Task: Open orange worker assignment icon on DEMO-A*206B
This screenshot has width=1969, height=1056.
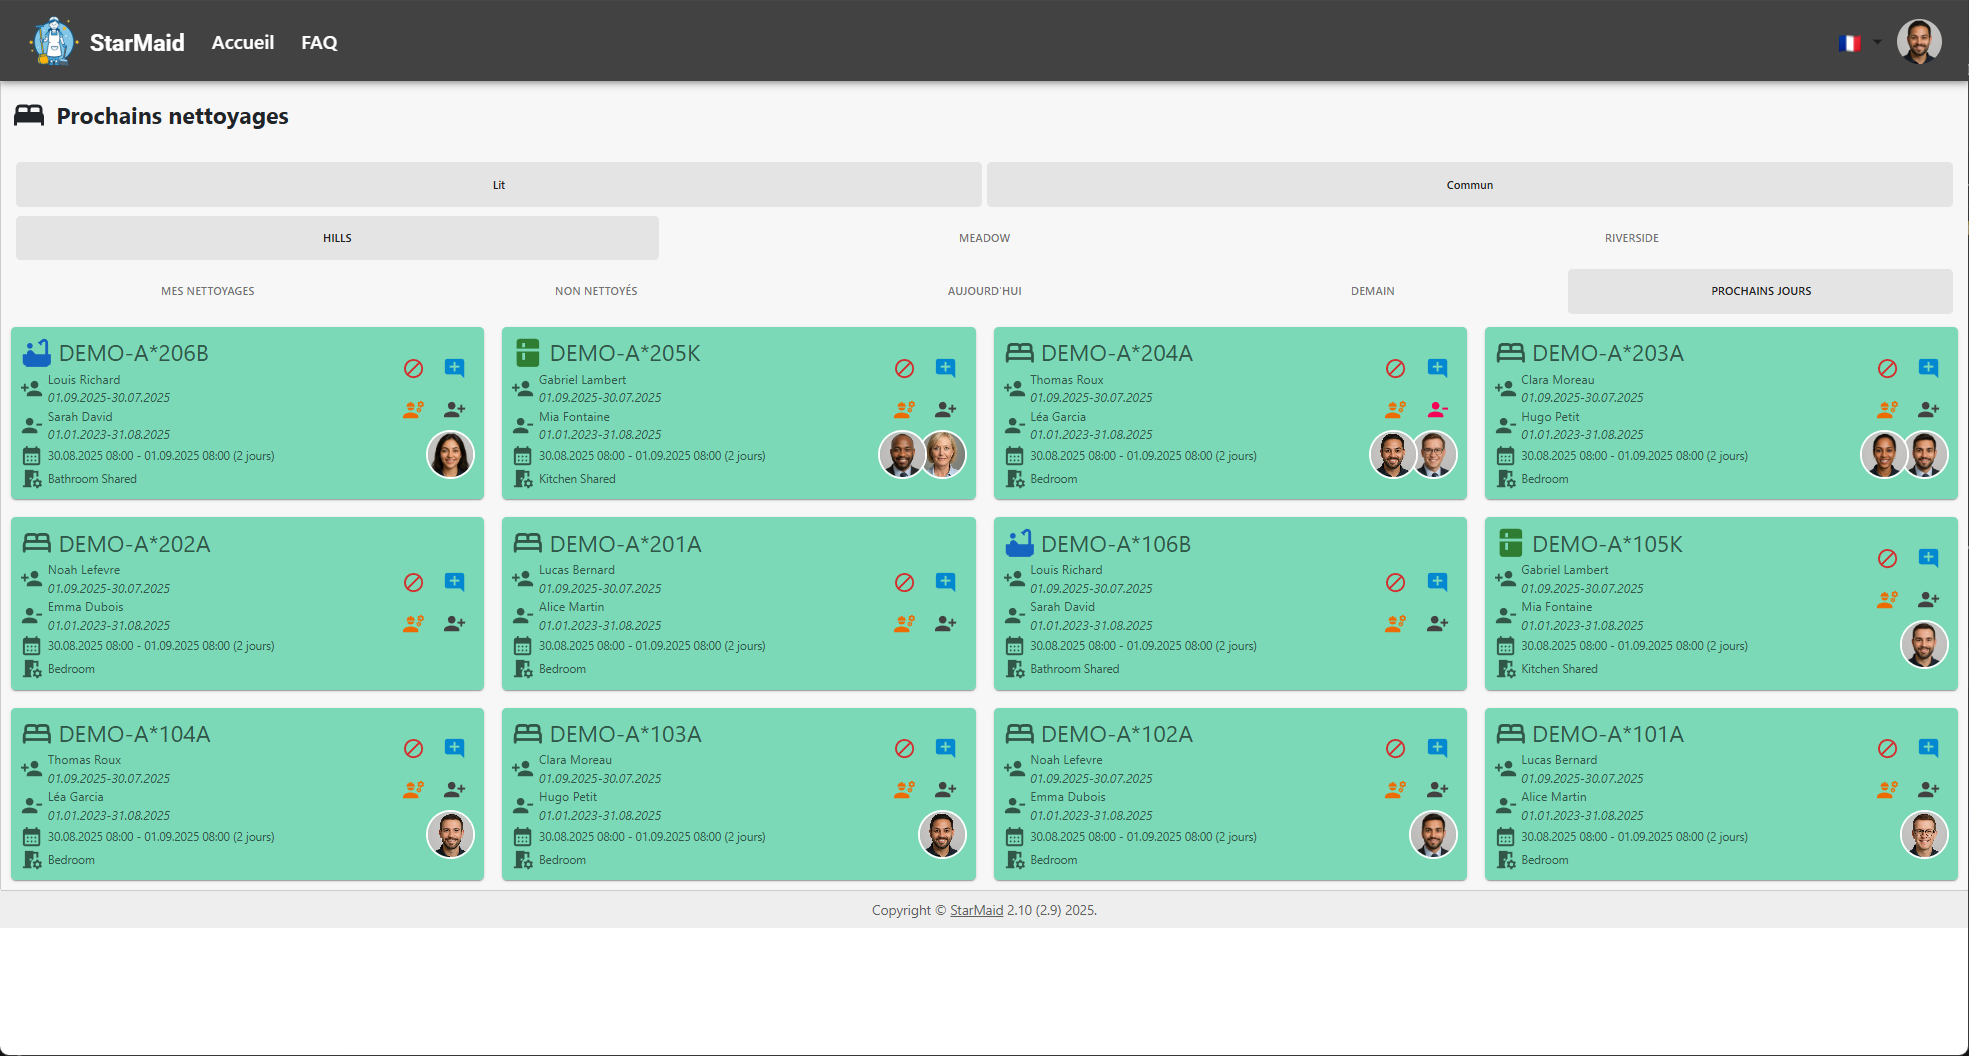Action: pyautogui.click(x=413, y=409)
